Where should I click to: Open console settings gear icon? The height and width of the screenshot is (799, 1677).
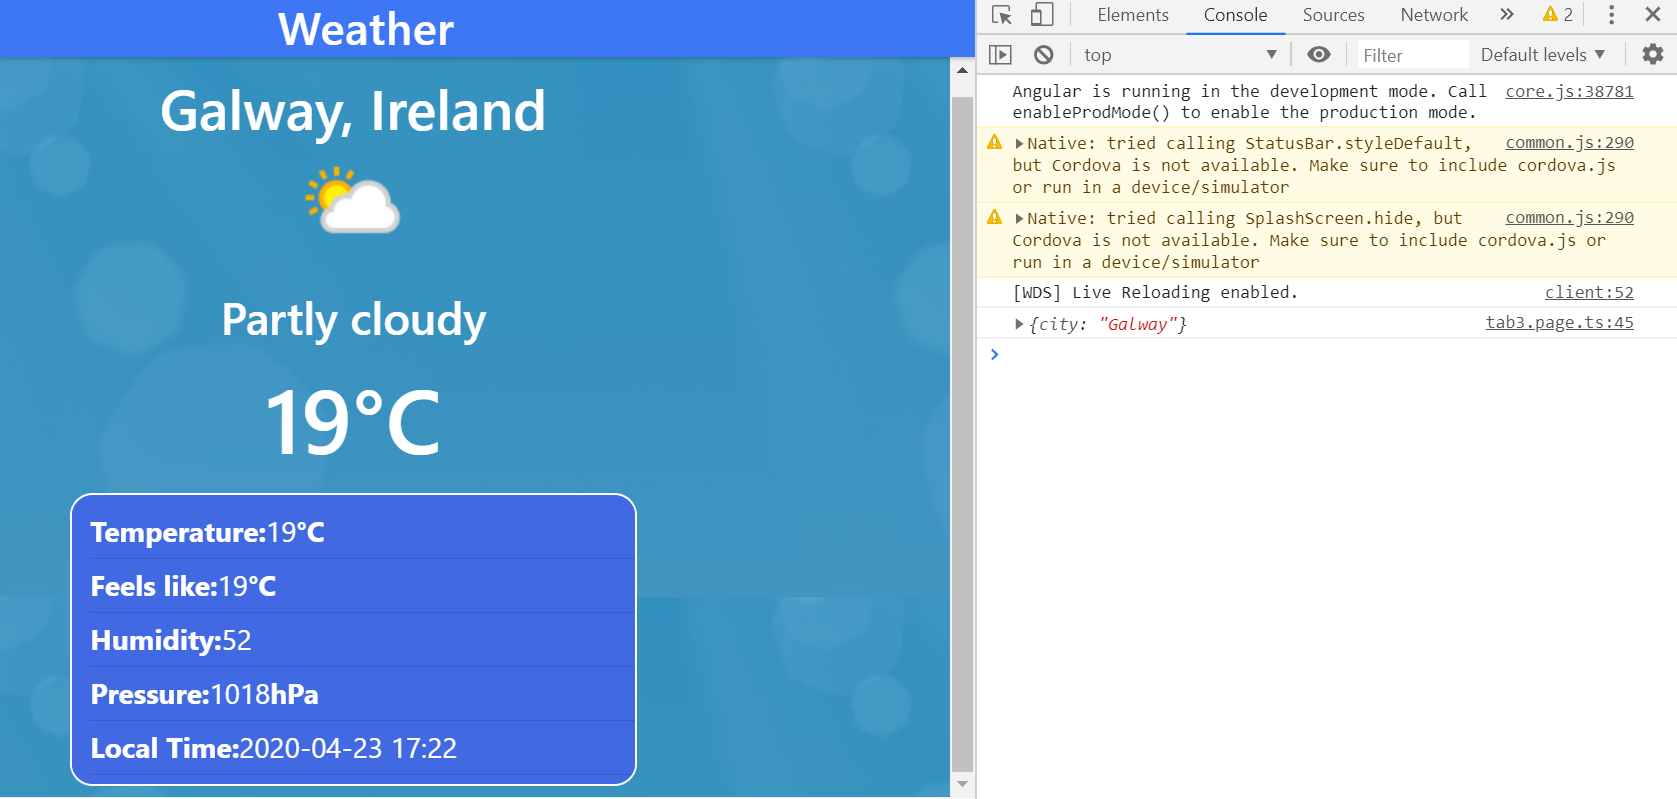point(1653,54)
